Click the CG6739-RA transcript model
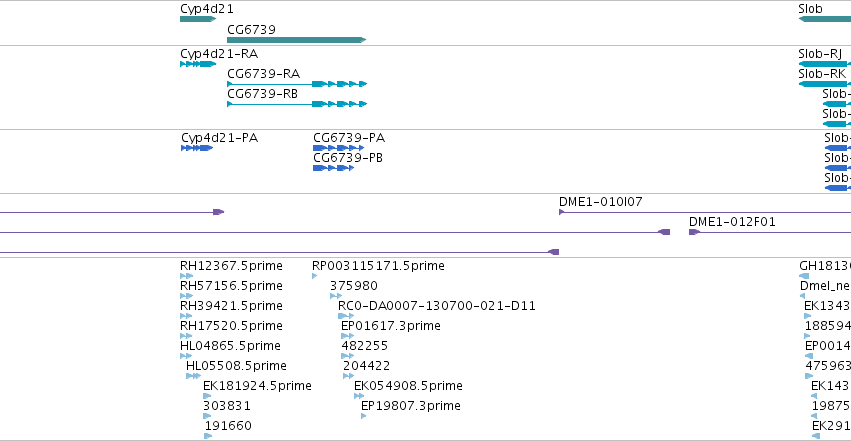 coord(296,84)
